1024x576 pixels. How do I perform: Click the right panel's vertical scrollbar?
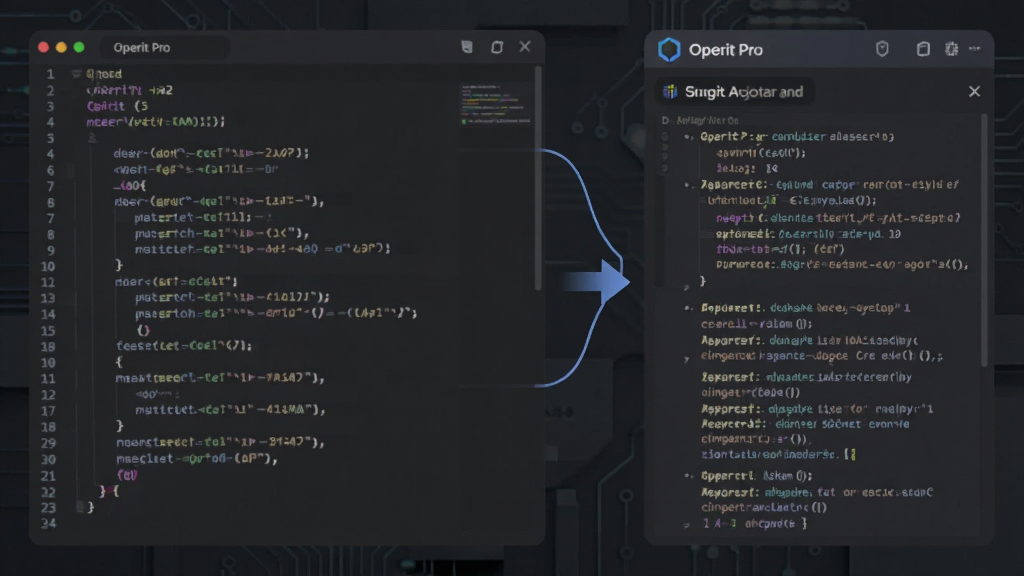click(x=984, y=240)
